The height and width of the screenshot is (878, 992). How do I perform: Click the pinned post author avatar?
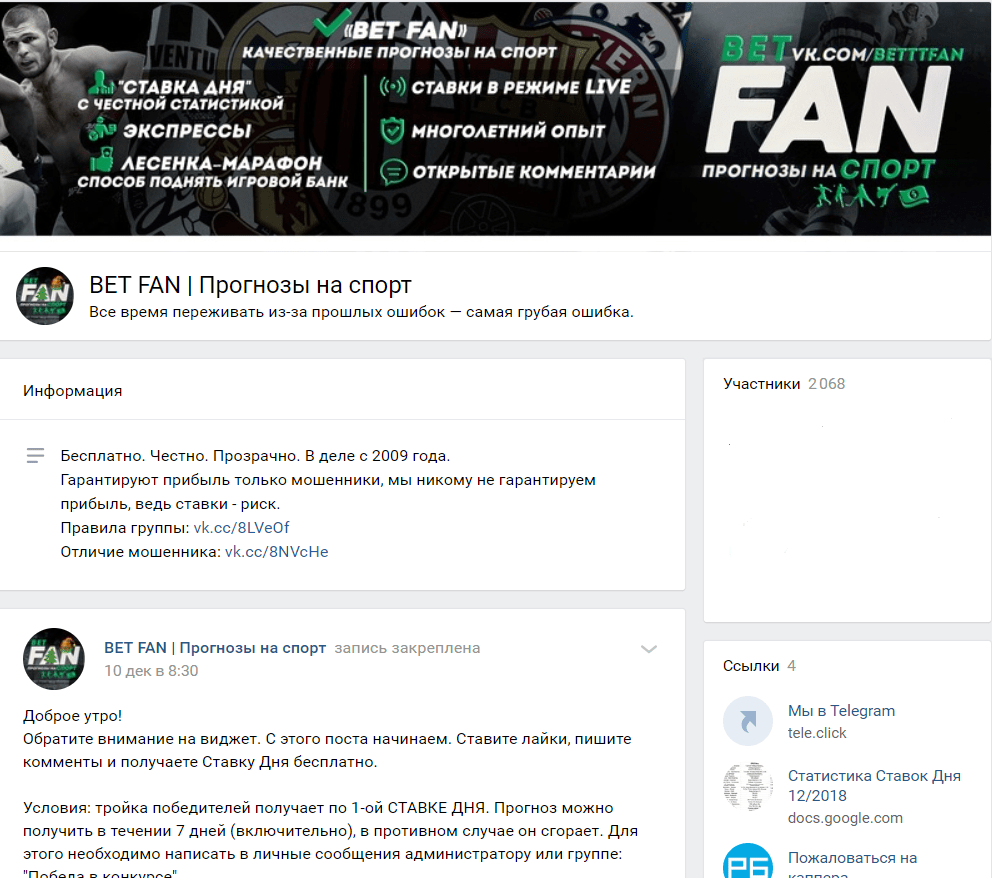tap(54, 658)
